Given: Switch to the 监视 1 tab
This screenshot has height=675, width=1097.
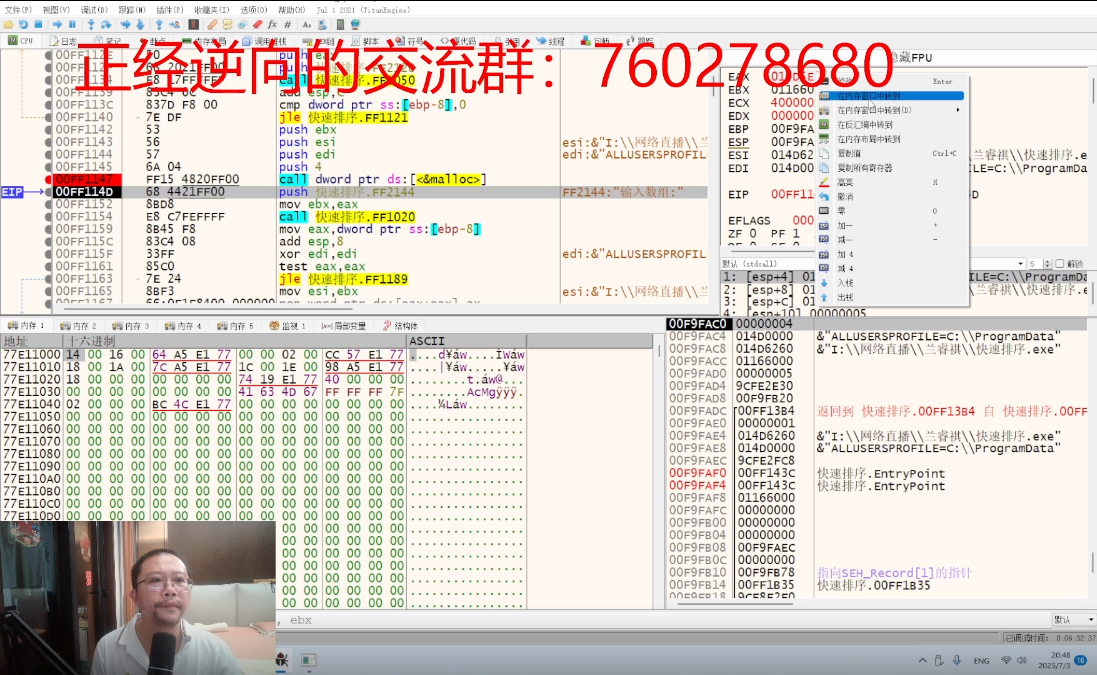Looking at the screenshot, I should point(288,326).
